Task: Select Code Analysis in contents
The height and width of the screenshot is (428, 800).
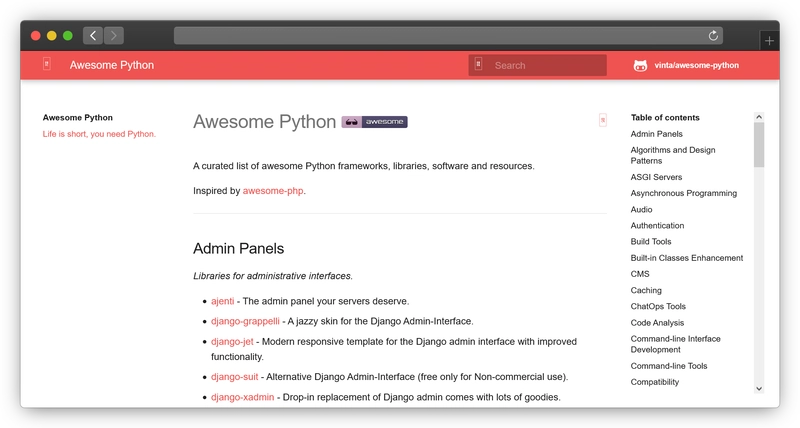Action: point(657,323)
